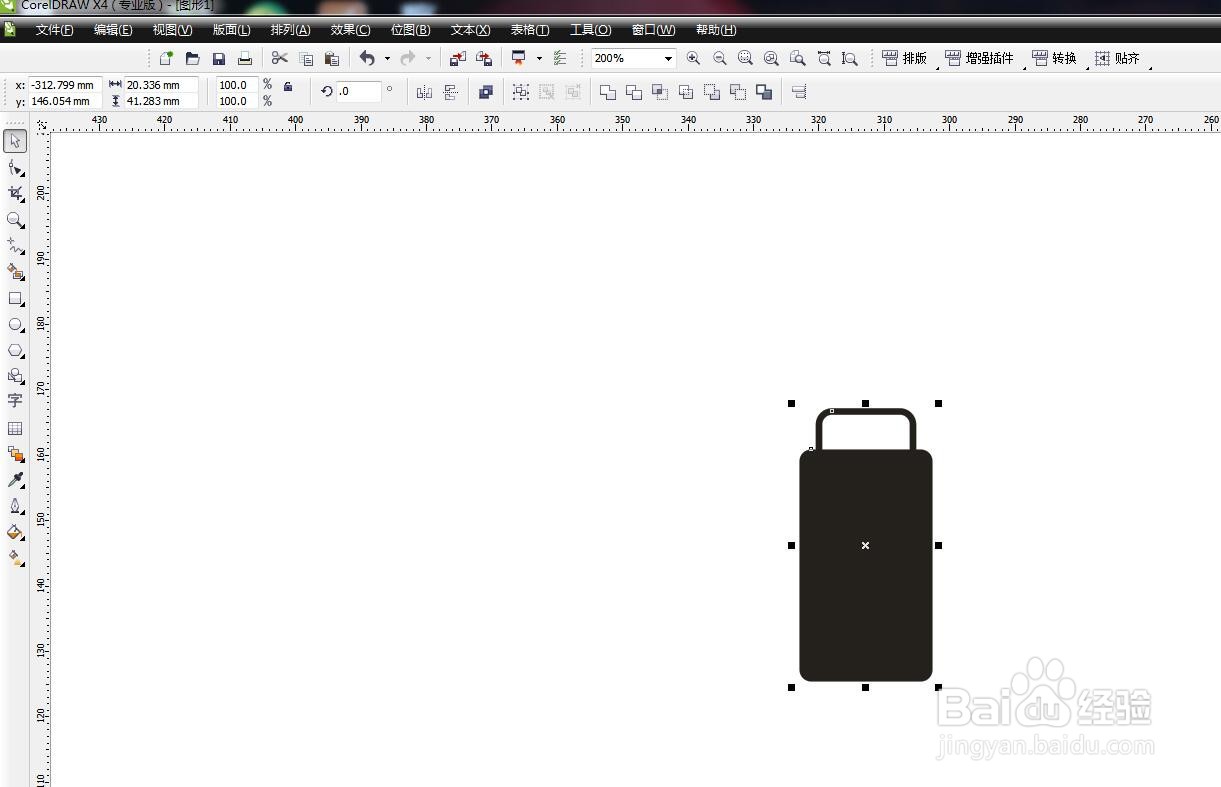The height and width of the screenshot is (787, 1221).
Task: Open the 文件(F) menu
Action: point(55,30)
